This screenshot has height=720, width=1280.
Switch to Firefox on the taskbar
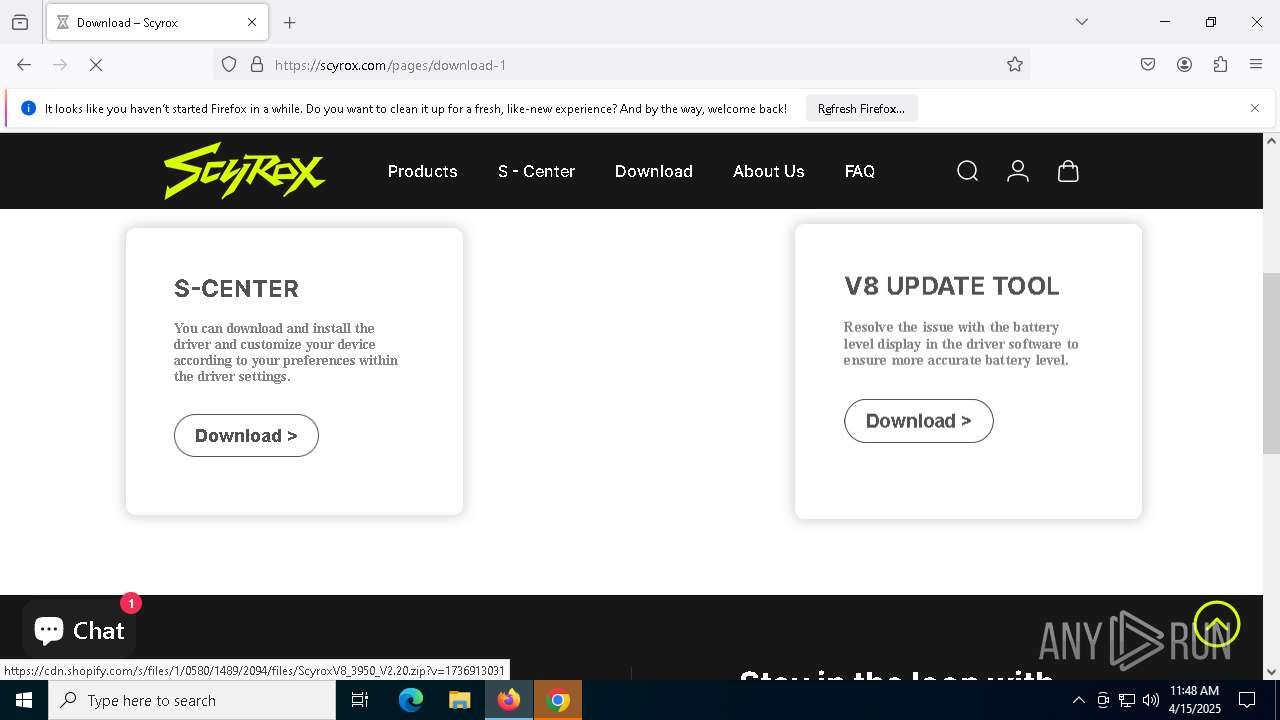pyautogui.click(x=508, y=700)
